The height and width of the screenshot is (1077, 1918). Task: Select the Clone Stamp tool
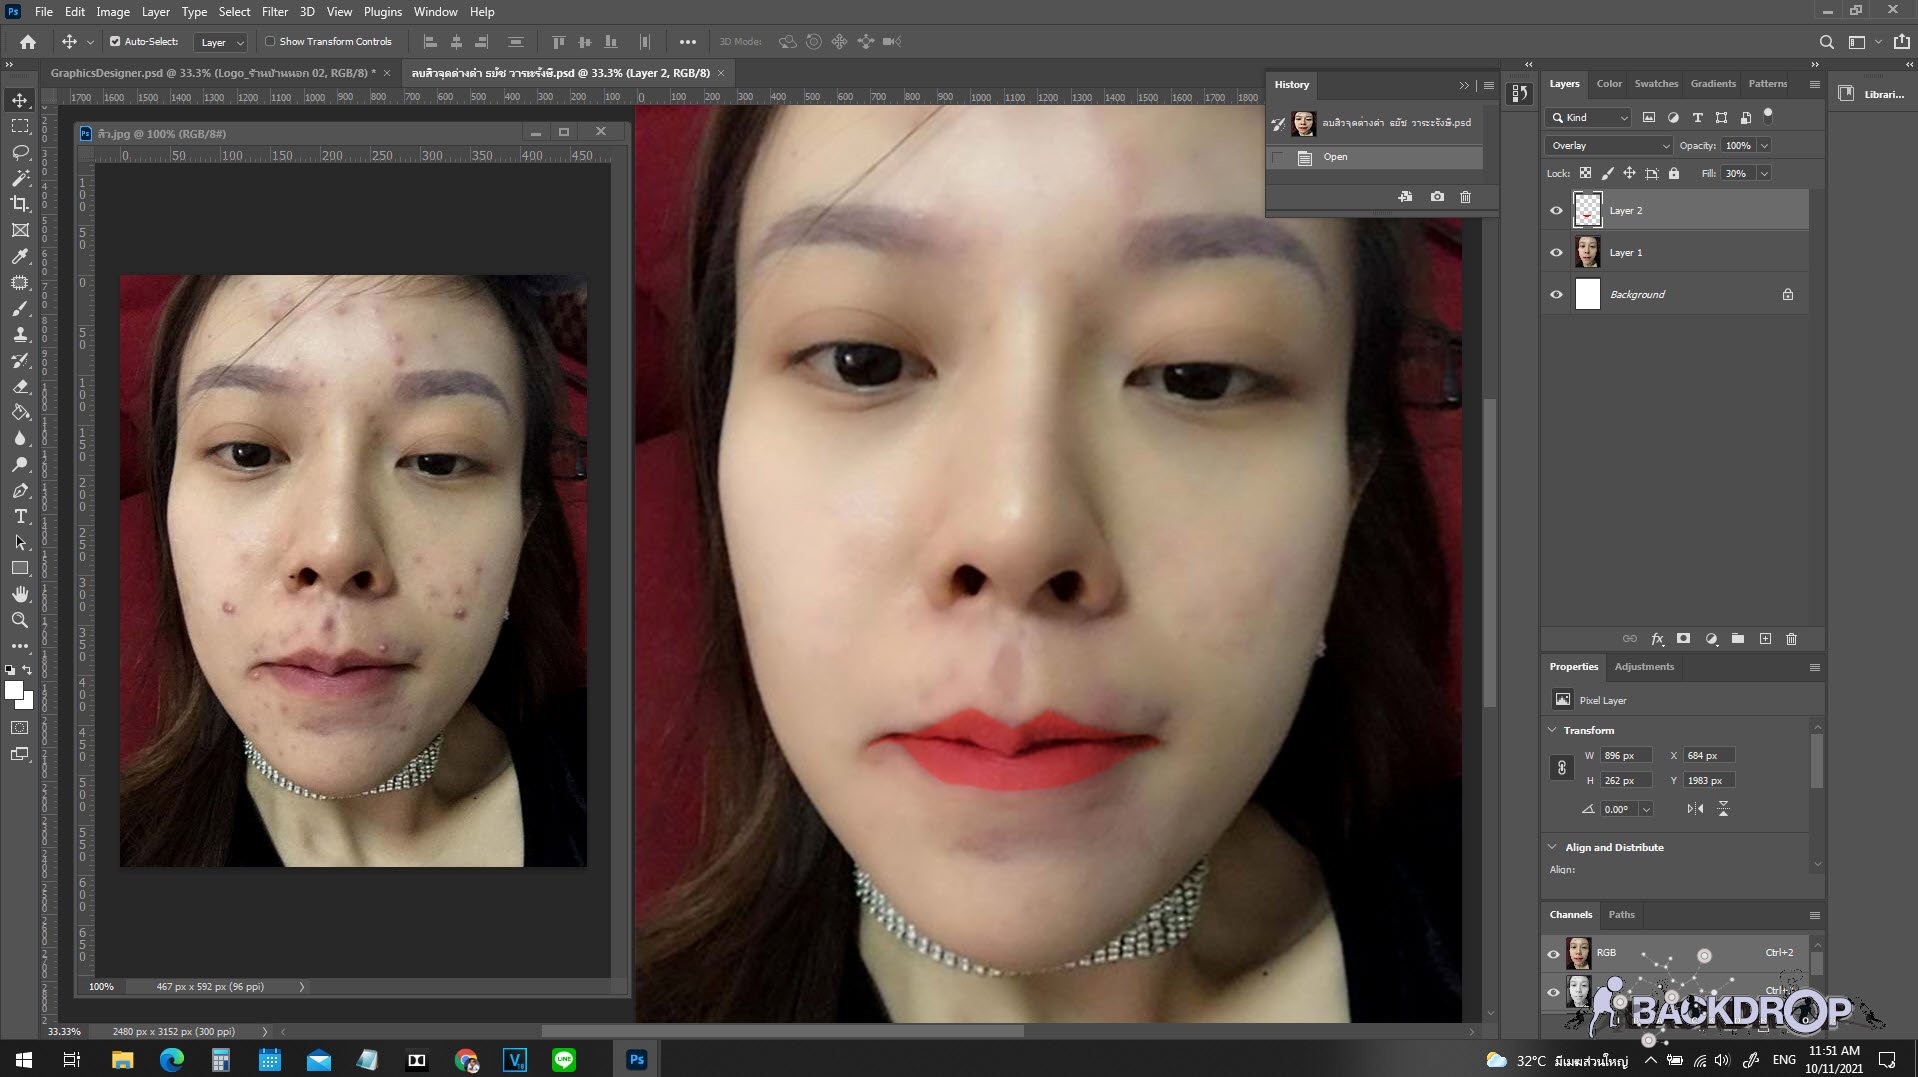pos(20,334)
